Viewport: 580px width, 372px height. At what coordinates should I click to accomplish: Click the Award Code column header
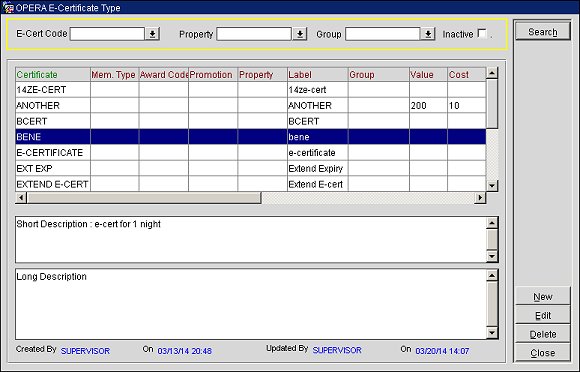pos(164,74)
